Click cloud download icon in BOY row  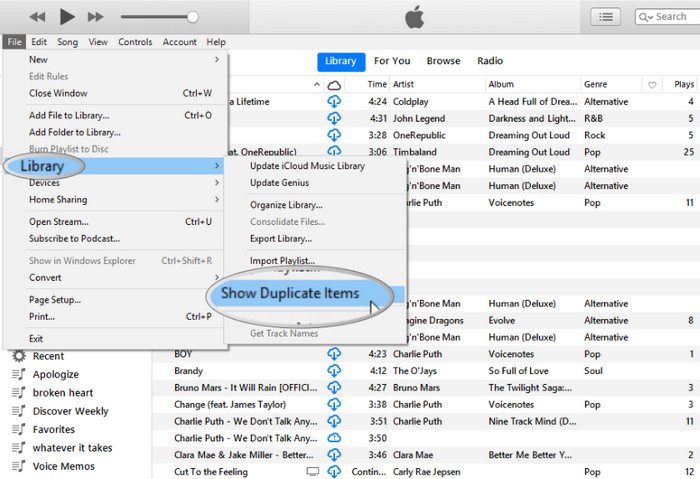tap(334, 354)
